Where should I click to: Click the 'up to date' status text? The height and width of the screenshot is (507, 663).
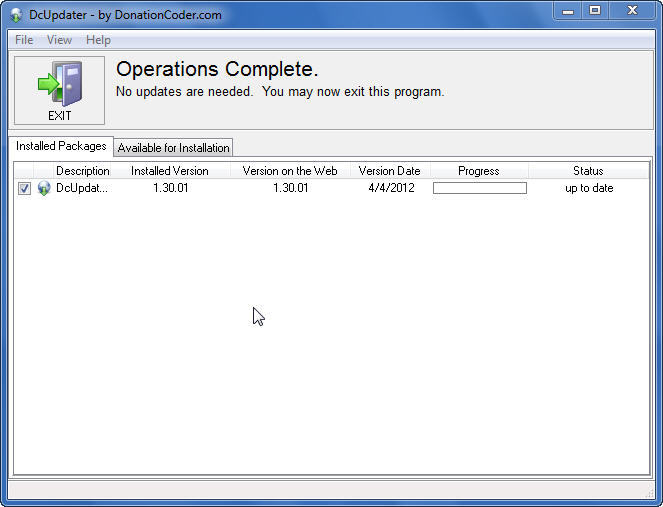[589, 188]
